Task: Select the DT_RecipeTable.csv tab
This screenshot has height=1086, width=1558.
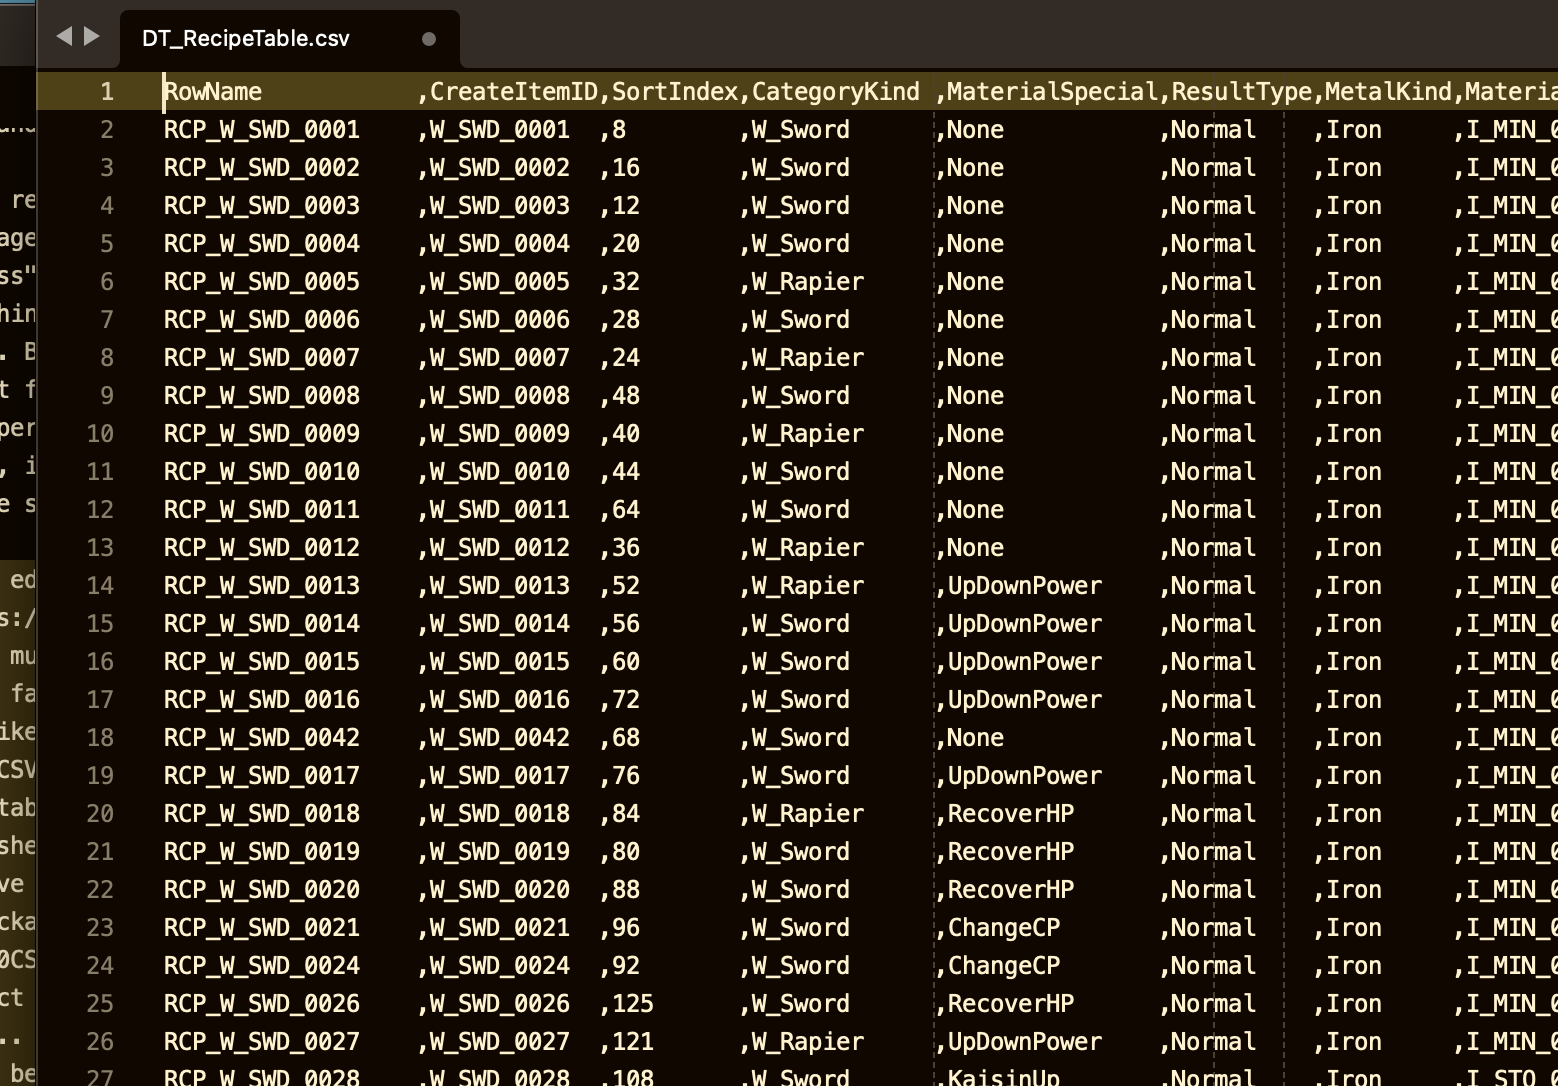Action: (246, 39)
